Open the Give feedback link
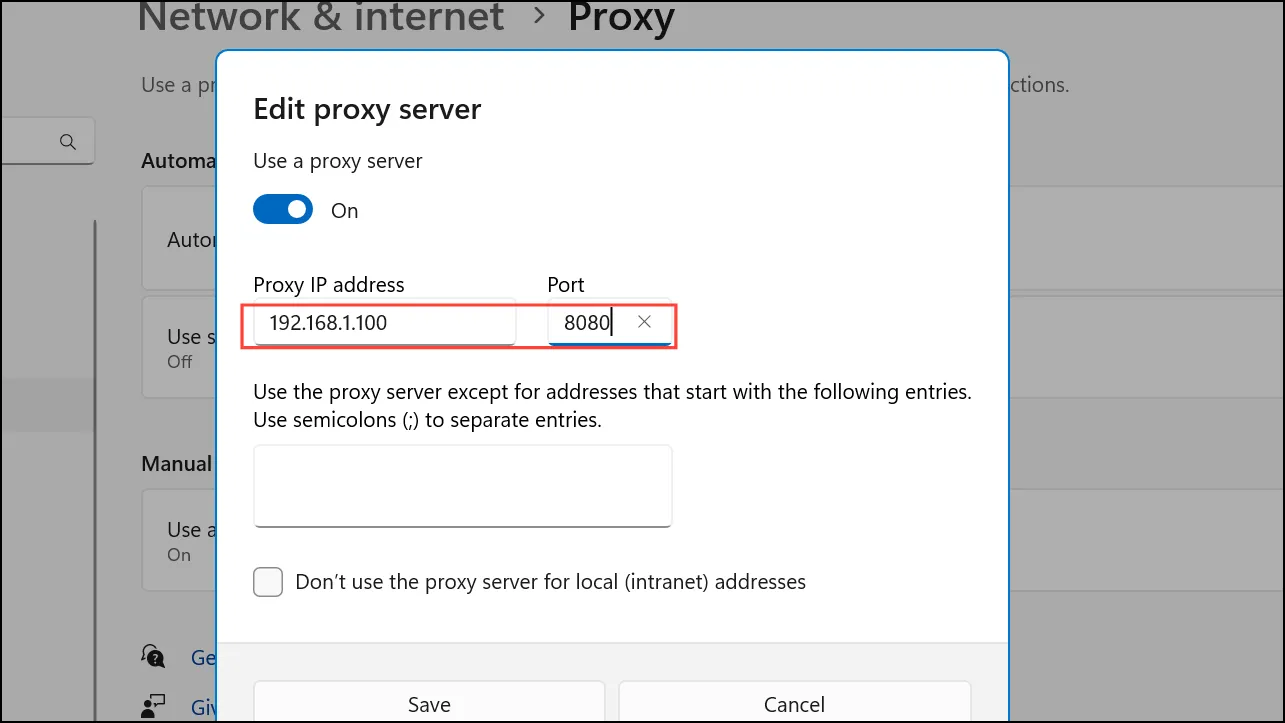The height and width of the screenshot is (723, 1285). [203, 707]
